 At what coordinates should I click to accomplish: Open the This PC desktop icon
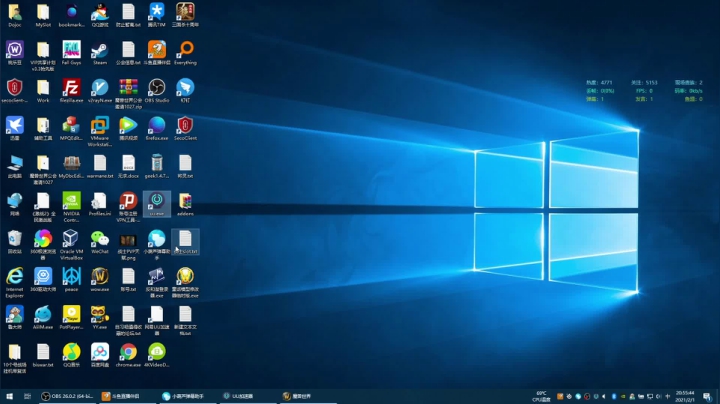(14, 166)
